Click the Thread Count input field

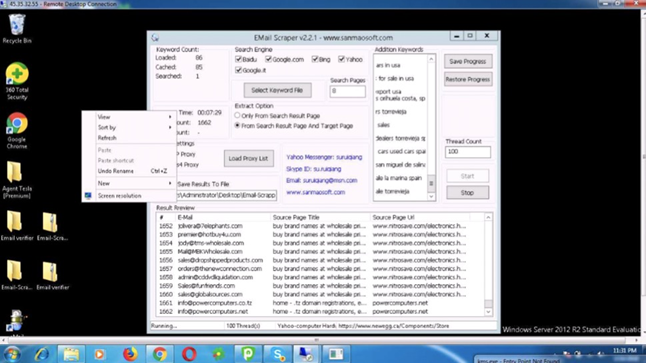[x=468, y=152]
